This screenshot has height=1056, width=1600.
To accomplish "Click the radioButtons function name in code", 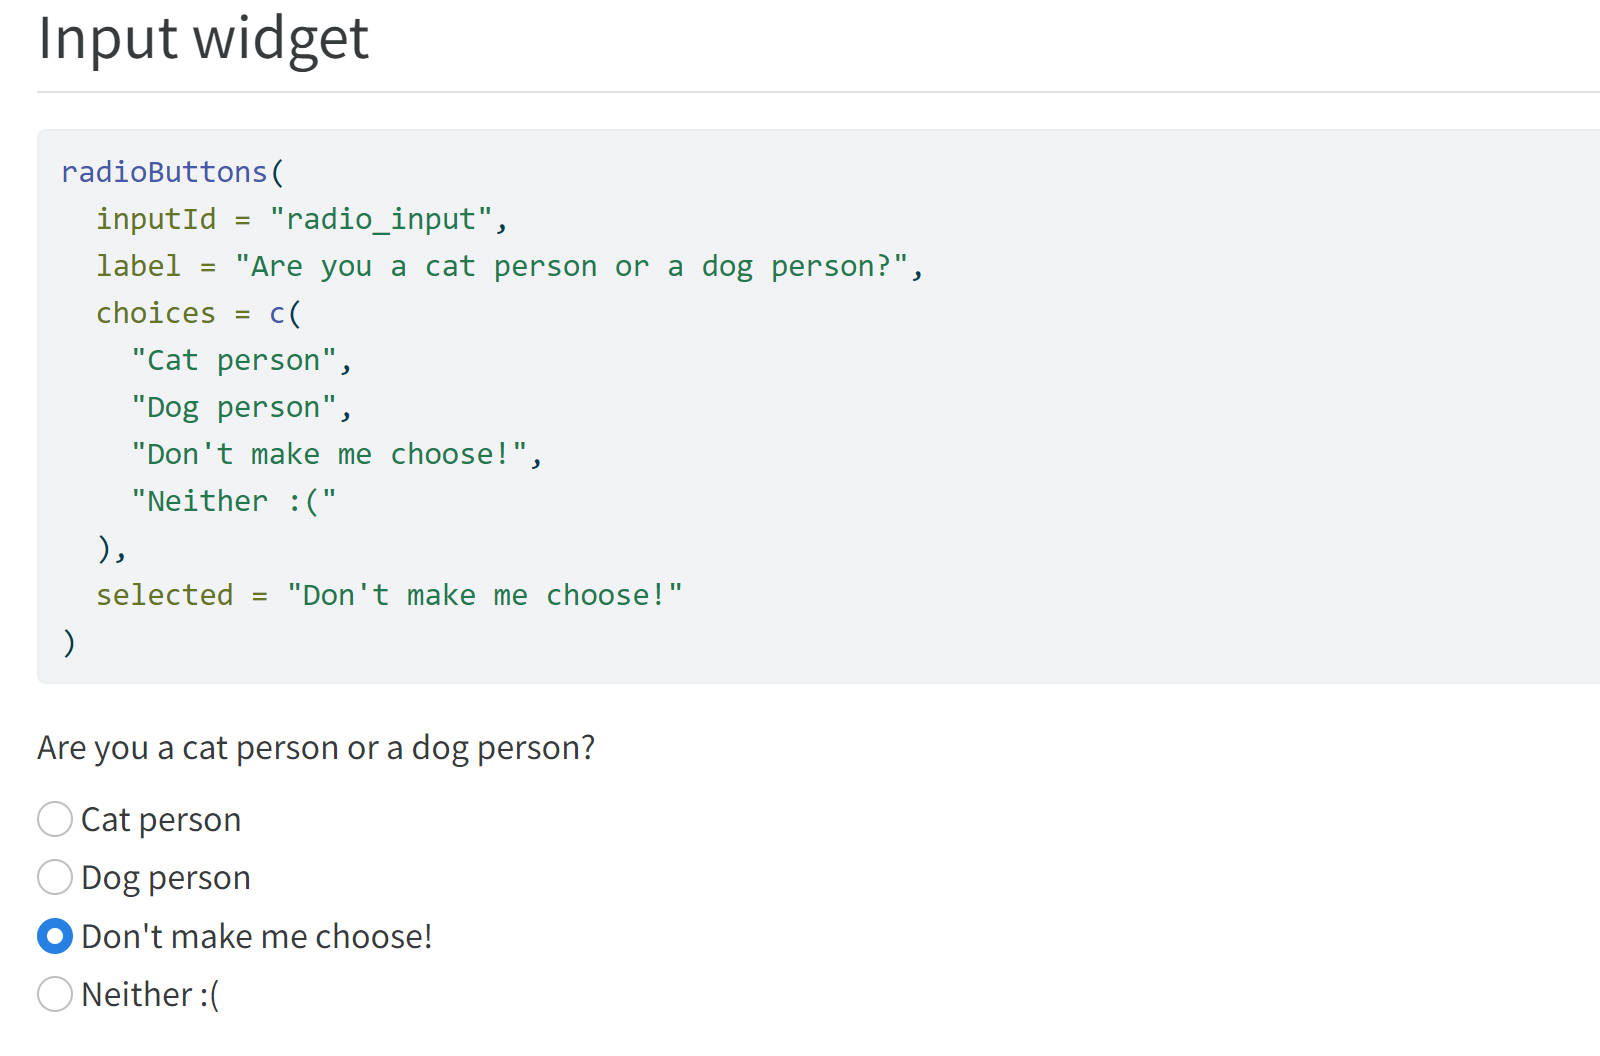I will [164, 172].
